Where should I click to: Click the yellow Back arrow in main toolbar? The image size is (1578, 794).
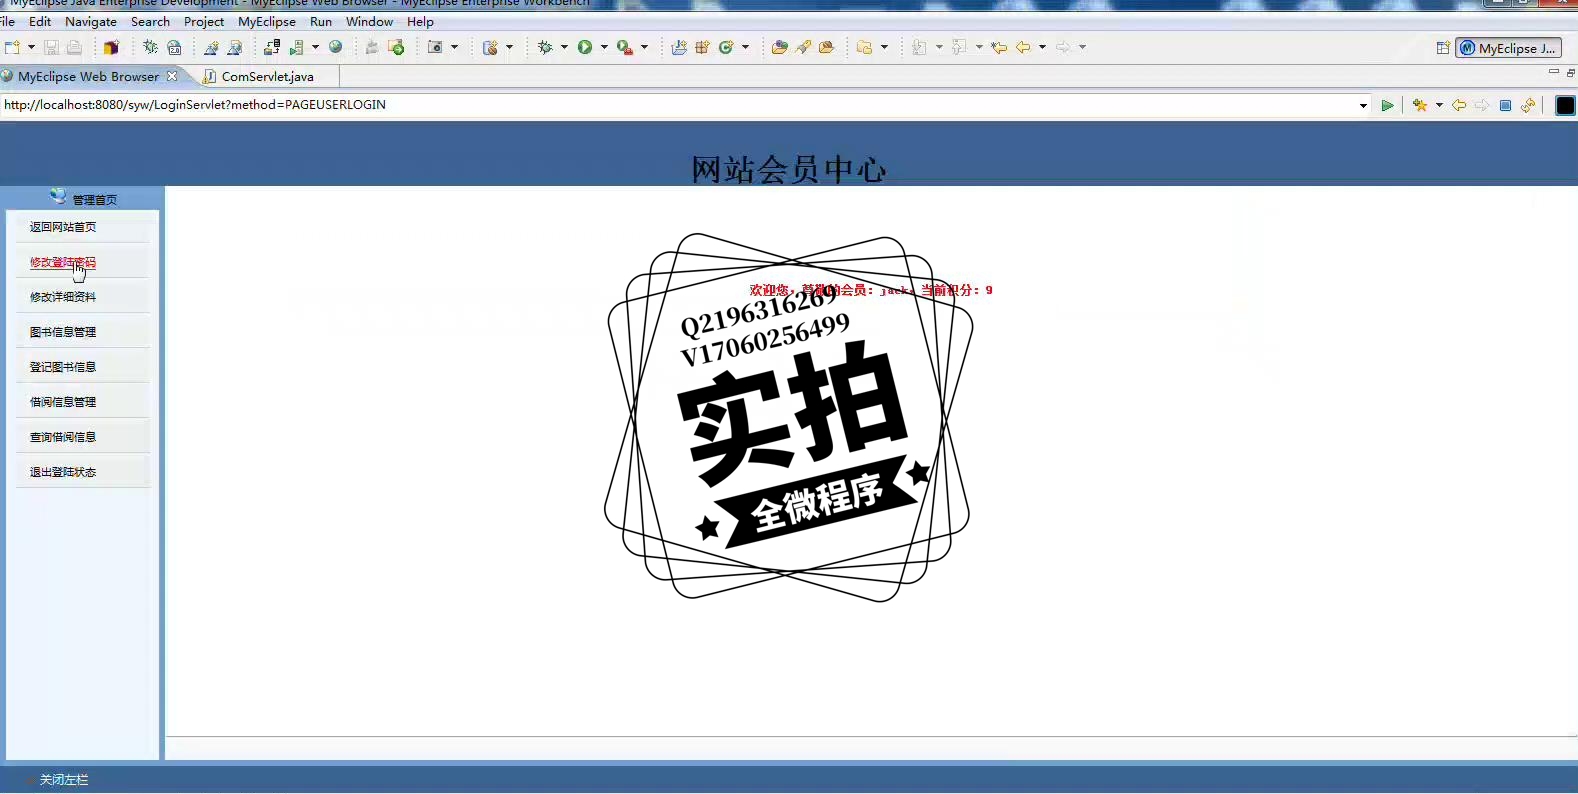pyautogui.click(x=1023, y=47)
